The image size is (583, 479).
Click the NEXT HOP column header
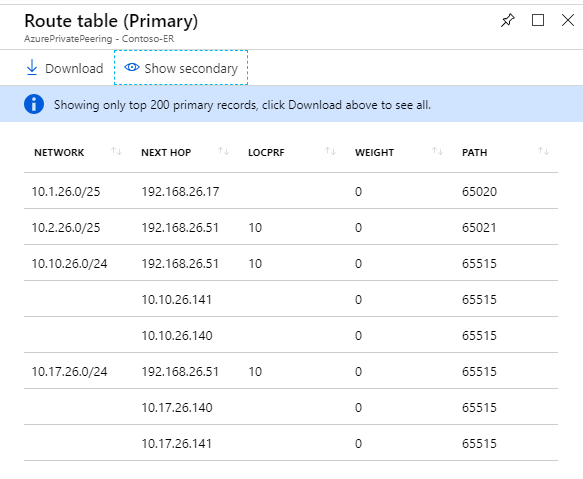click(166, 152)
